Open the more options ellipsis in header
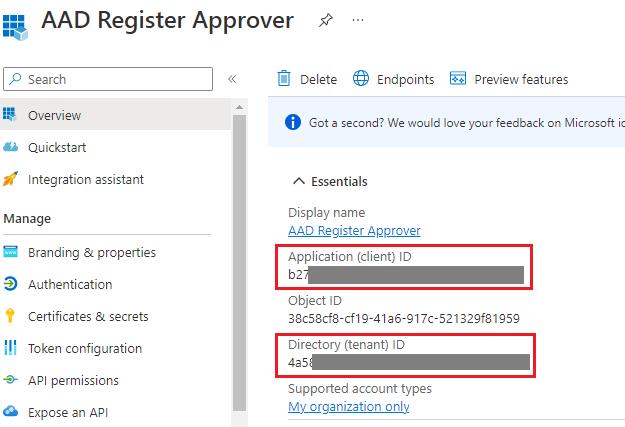625x427 pixels. click(358, 20)
